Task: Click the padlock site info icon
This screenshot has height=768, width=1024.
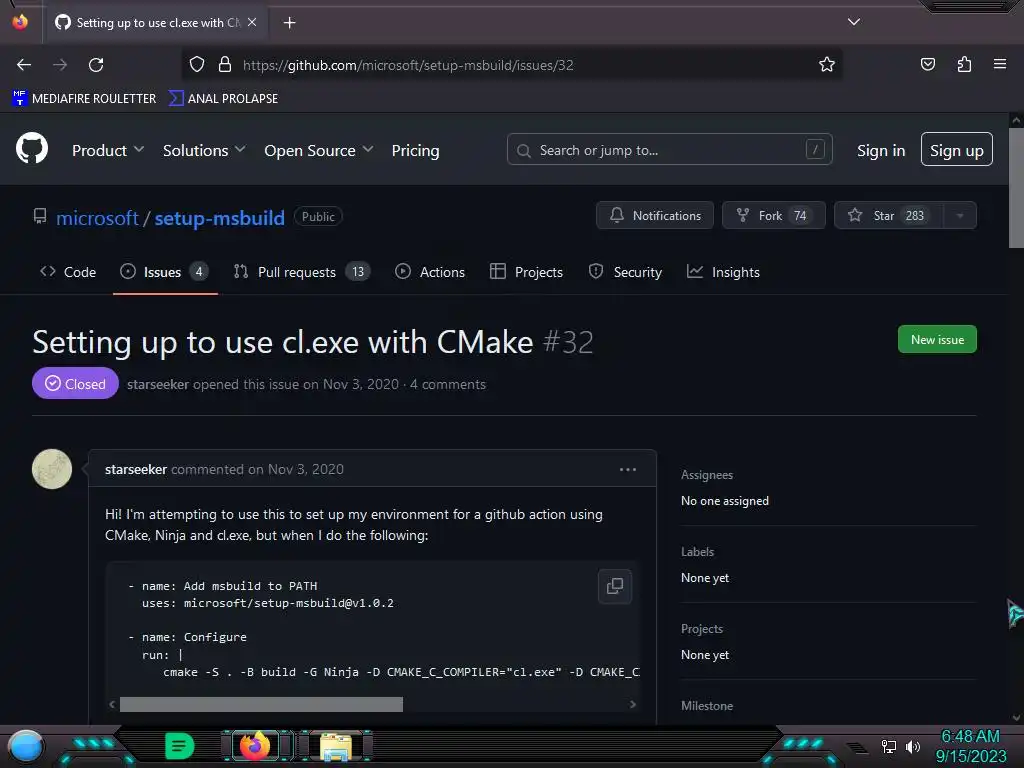Action: click(225, 65)
